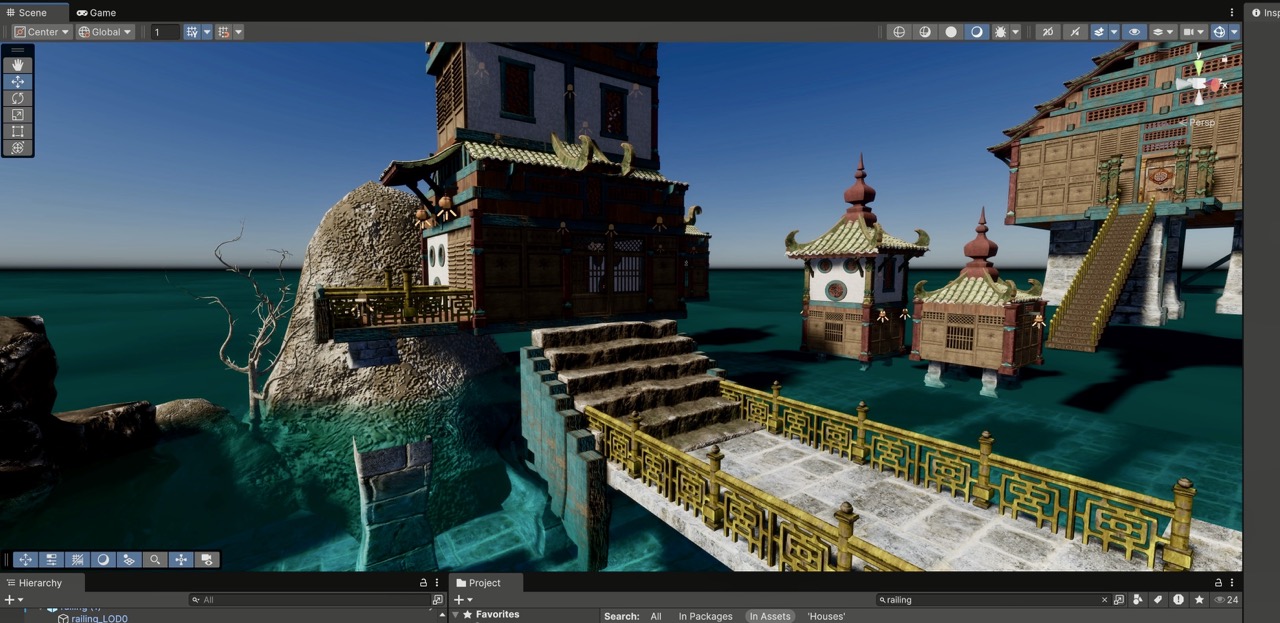Focus the Hierarchy search field

pyautogui.click(x=310, y=600)
